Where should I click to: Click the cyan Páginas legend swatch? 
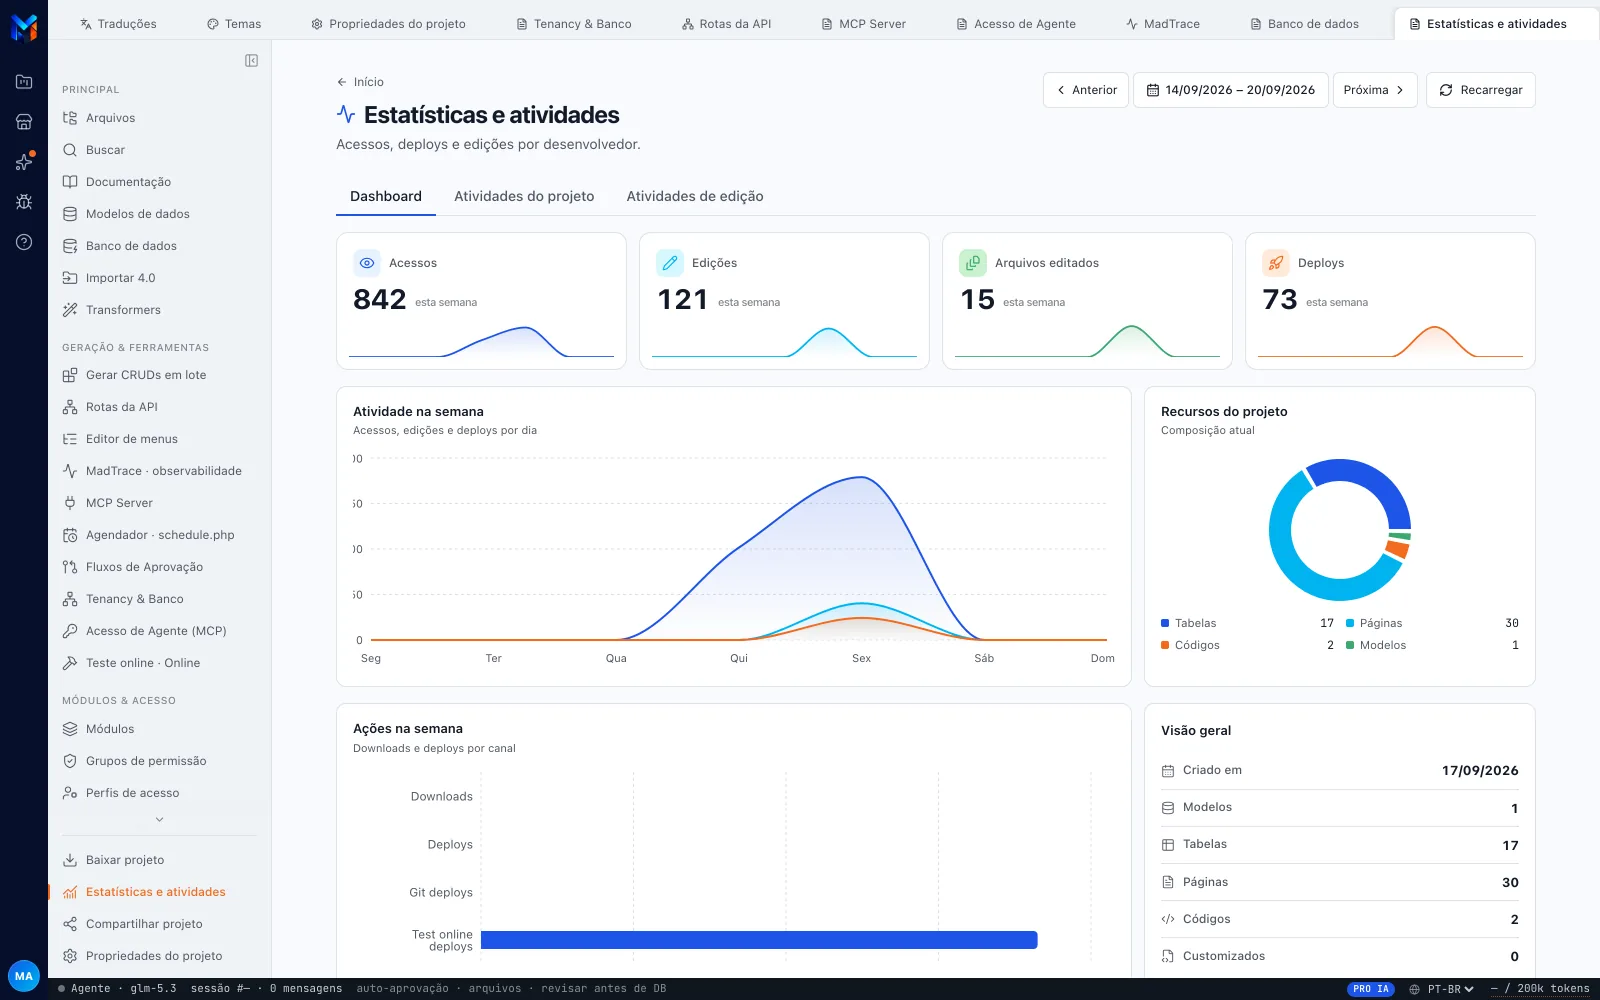point(1350,623)
